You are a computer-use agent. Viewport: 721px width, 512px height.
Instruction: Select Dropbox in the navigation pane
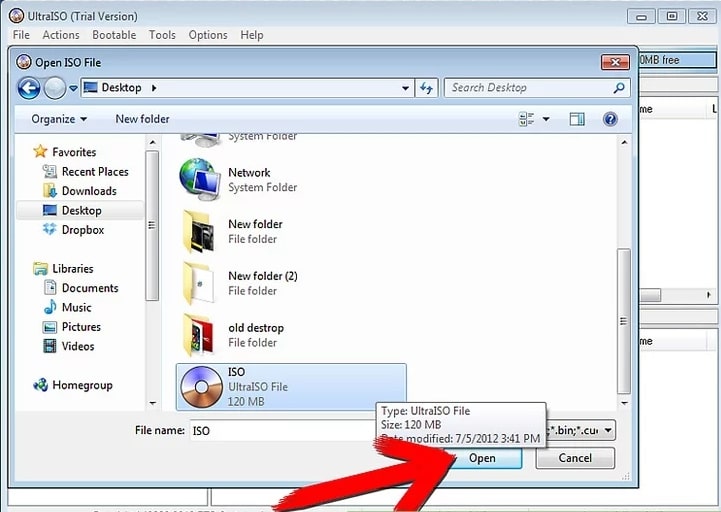83,230
